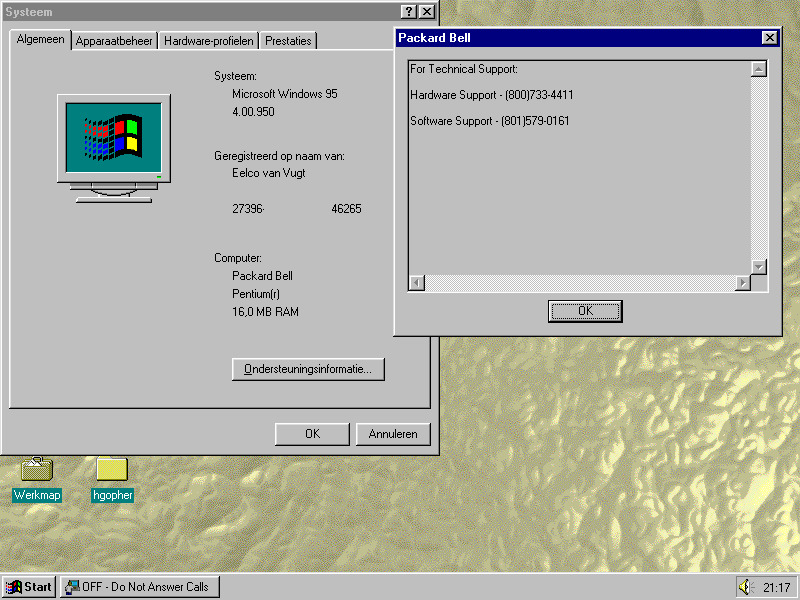The height and width of the screenshot is (600, 800).
Task: Open the Werkmap folder icon on desktop
Action: click(x=37, y=469)
